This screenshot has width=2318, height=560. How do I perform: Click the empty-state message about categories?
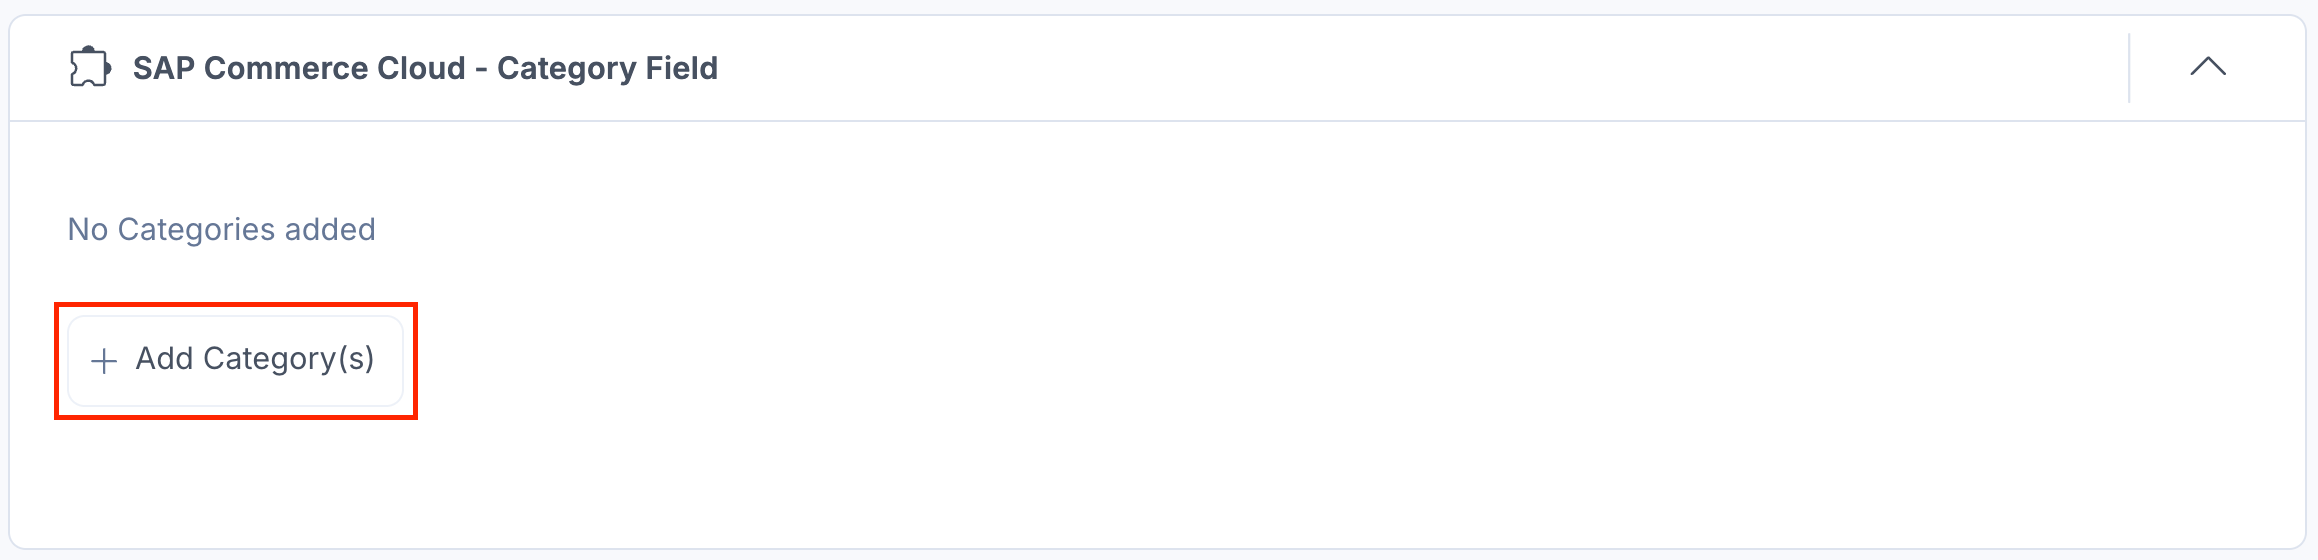(222, 229)
